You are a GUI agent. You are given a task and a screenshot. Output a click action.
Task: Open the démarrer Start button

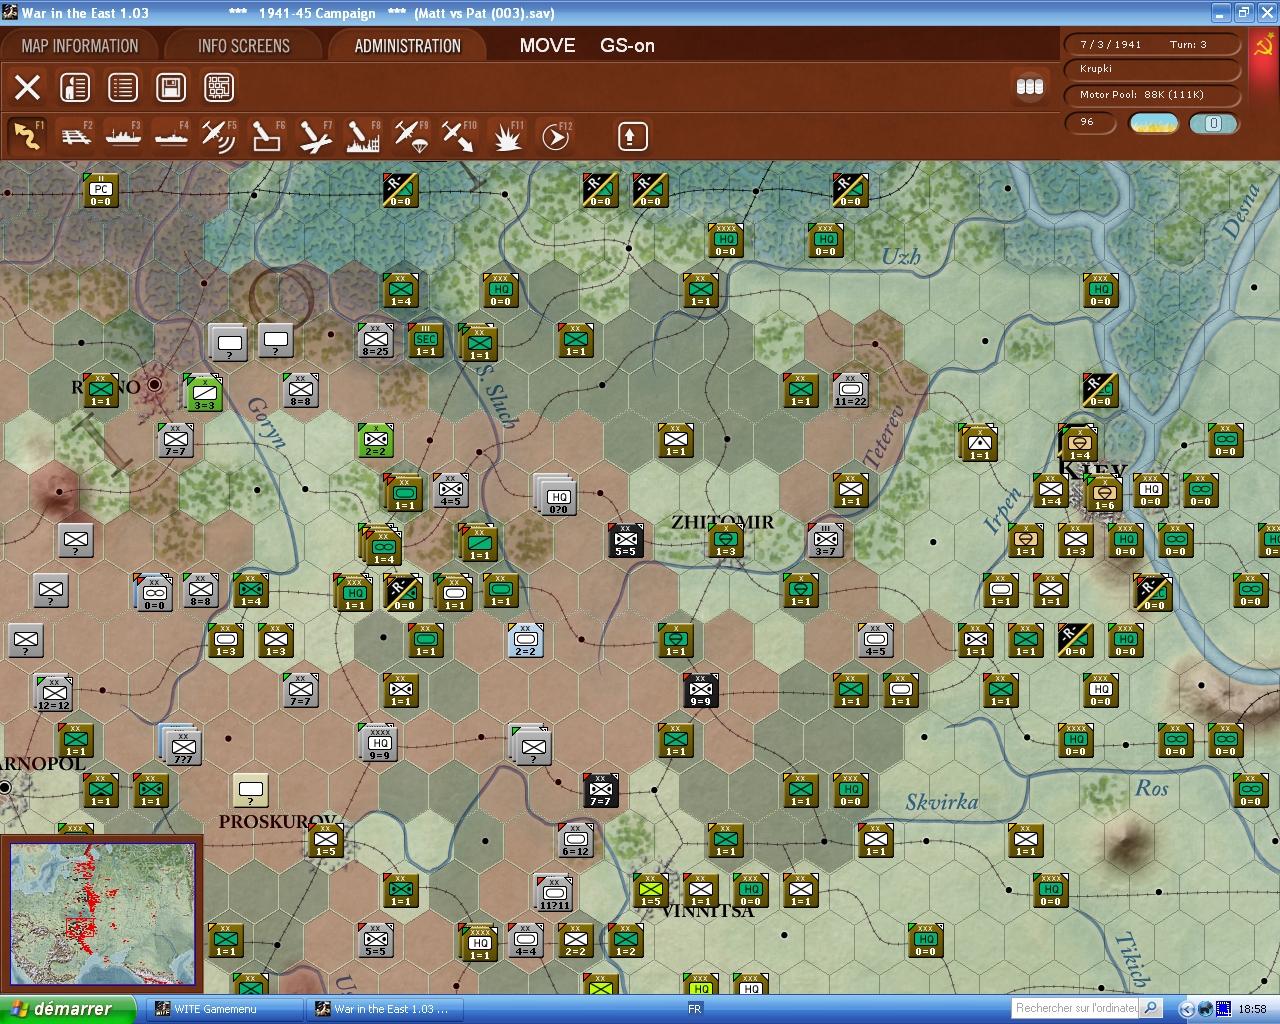(x=66, y=1009)
